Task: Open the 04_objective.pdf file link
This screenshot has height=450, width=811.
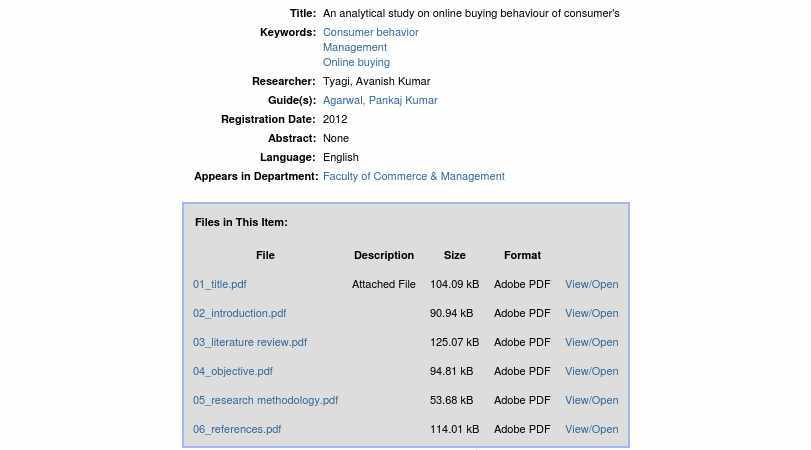Action: coord(232,371)
